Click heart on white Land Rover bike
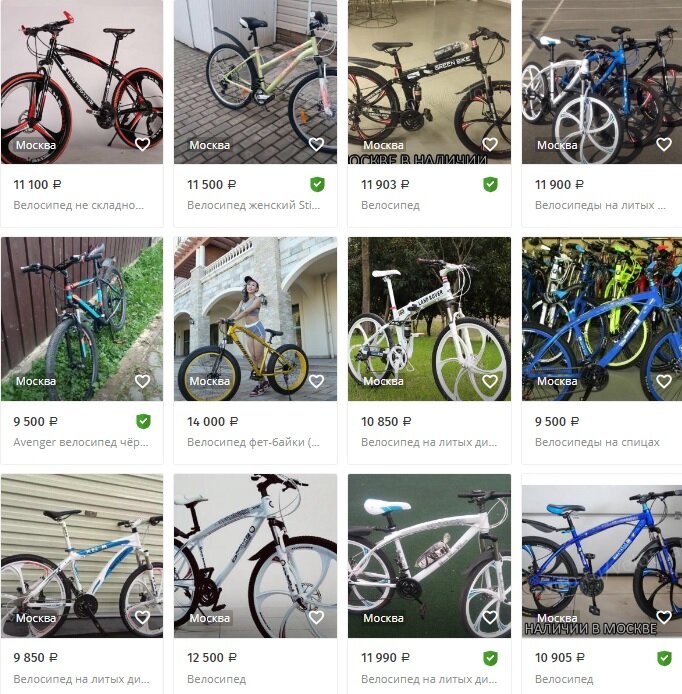682x694 pixels. coord(490,381)
